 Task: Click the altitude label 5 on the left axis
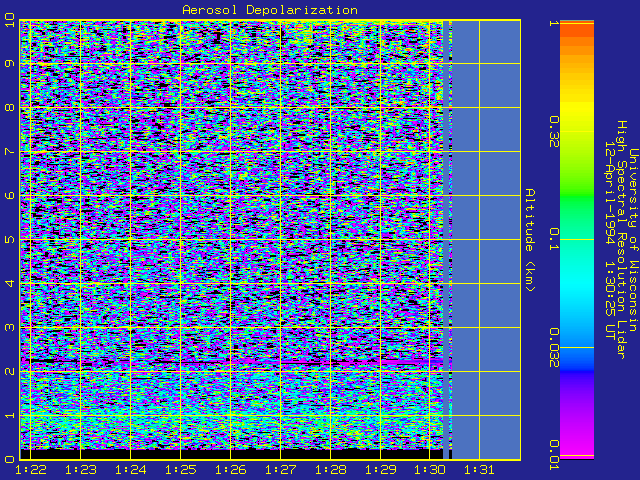click(x=10, y=240)
